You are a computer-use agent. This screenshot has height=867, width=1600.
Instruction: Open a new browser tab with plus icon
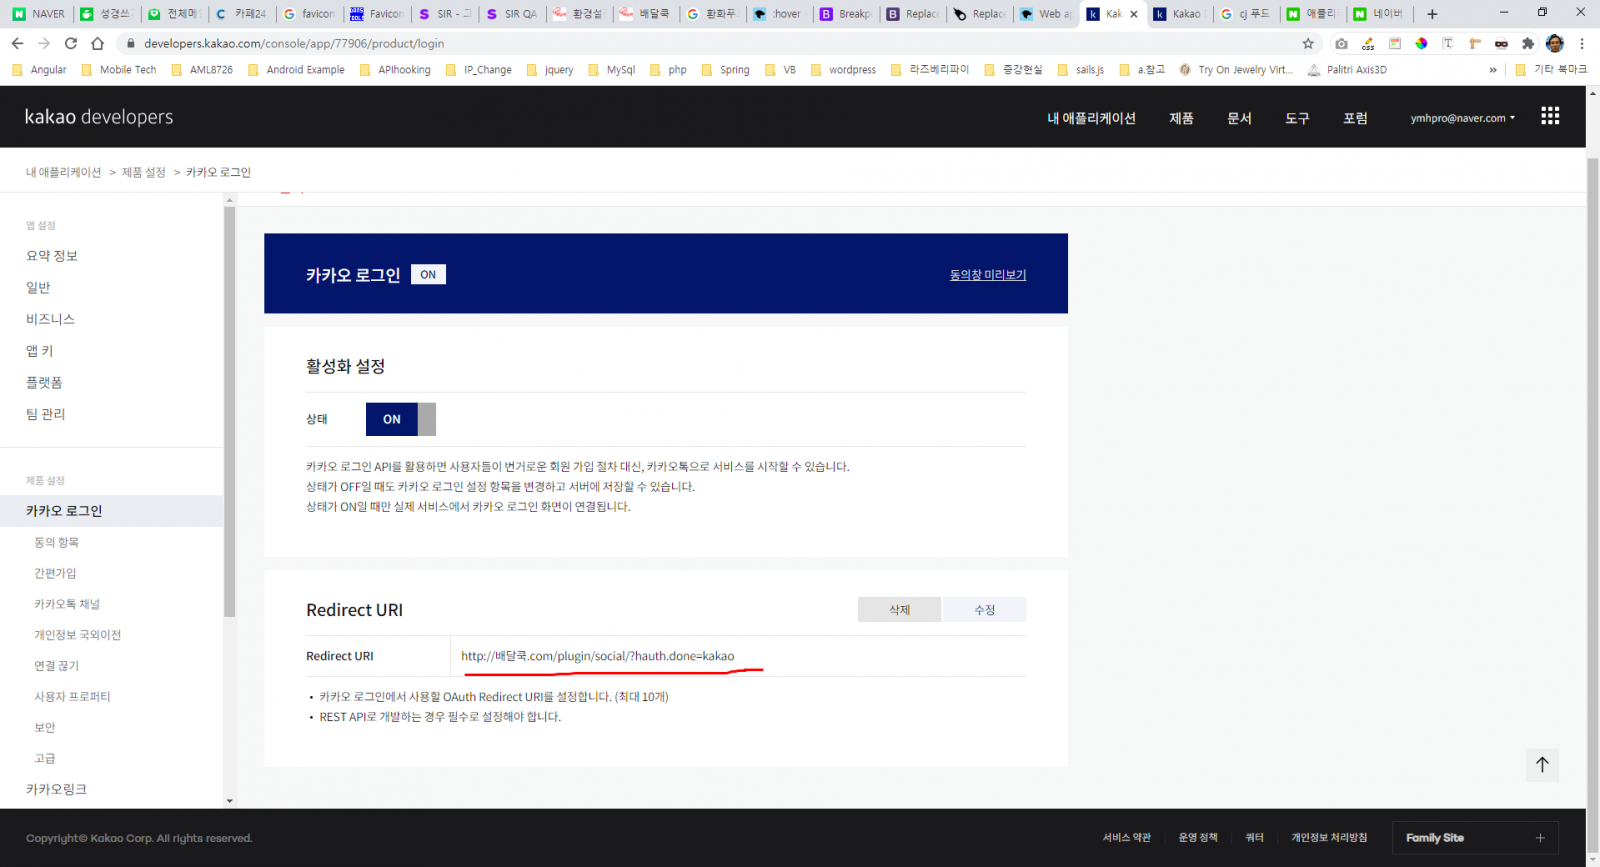[1432, 14]
